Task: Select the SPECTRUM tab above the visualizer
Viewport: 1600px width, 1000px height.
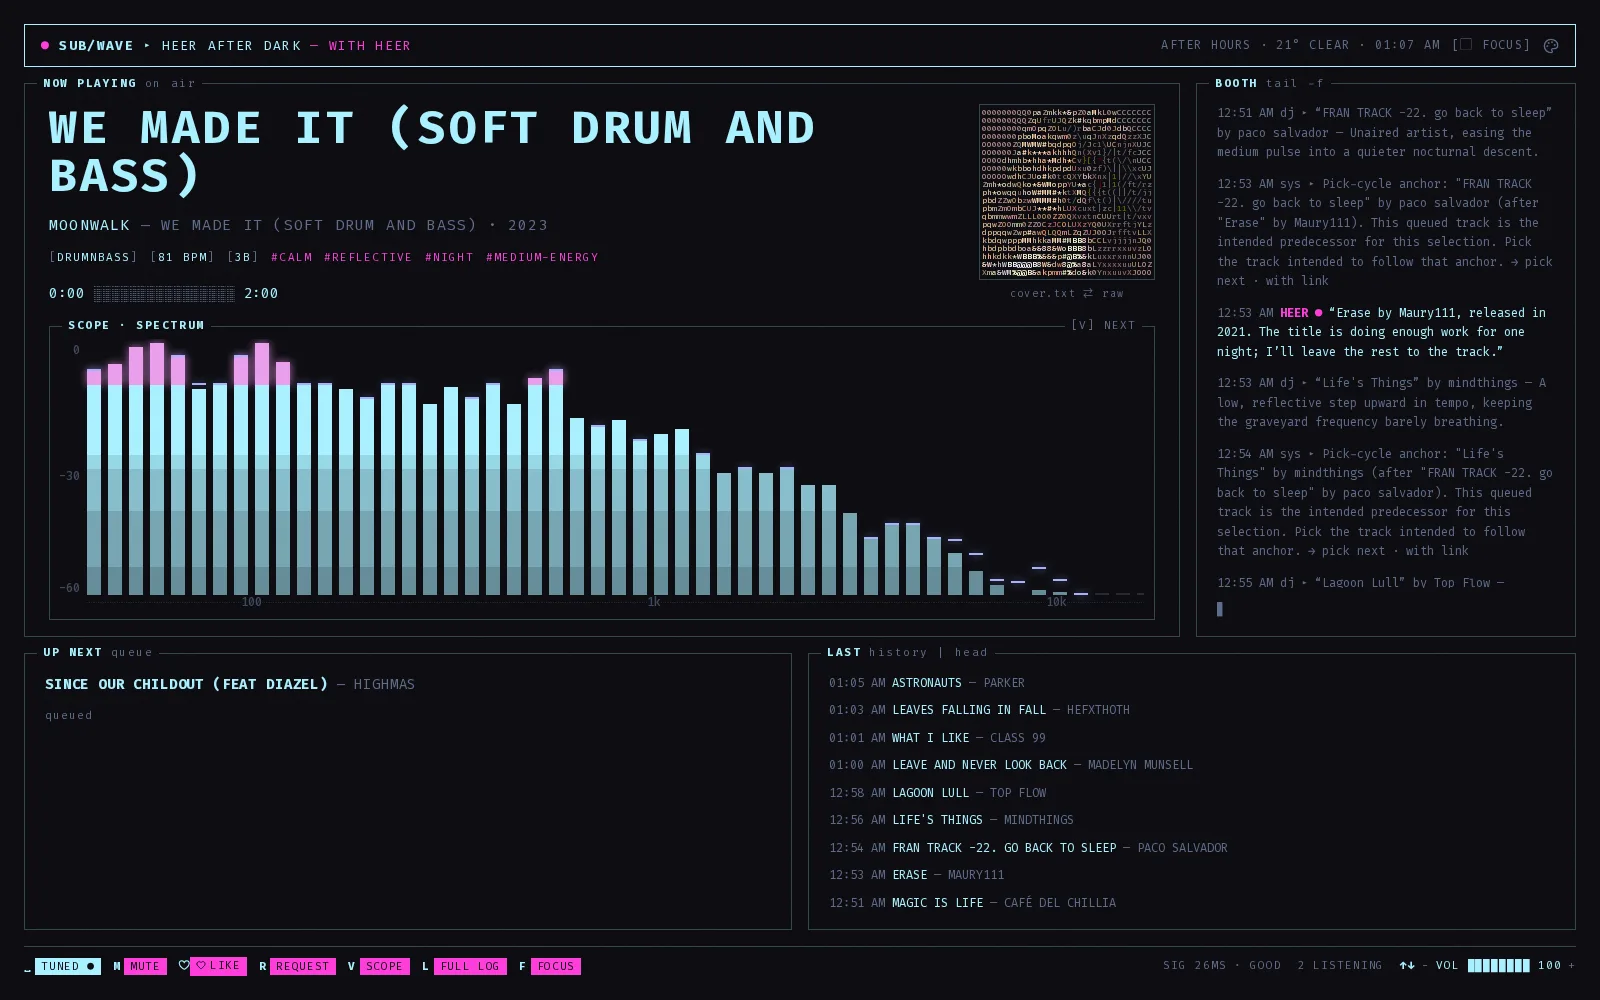Action: pos(170,325)
